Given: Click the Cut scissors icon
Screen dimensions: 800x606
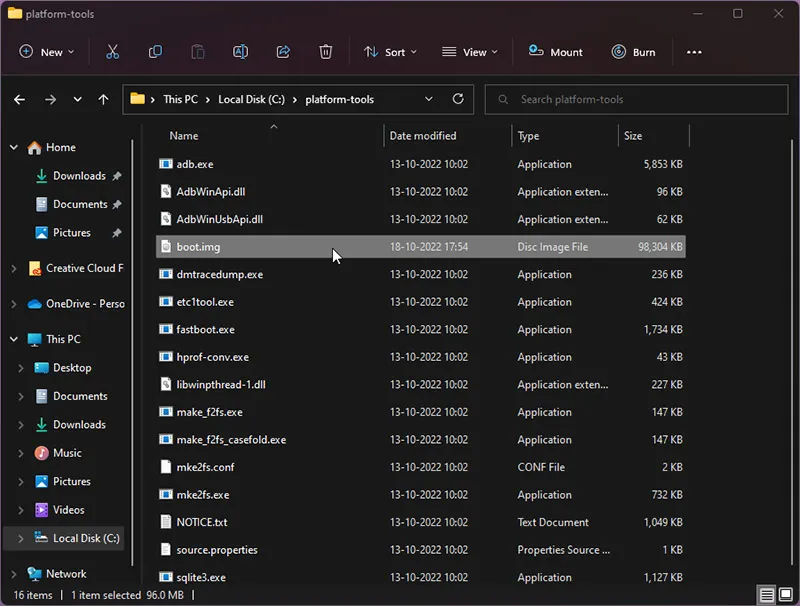Looking at the screenshot, I should tap(112, 52).
